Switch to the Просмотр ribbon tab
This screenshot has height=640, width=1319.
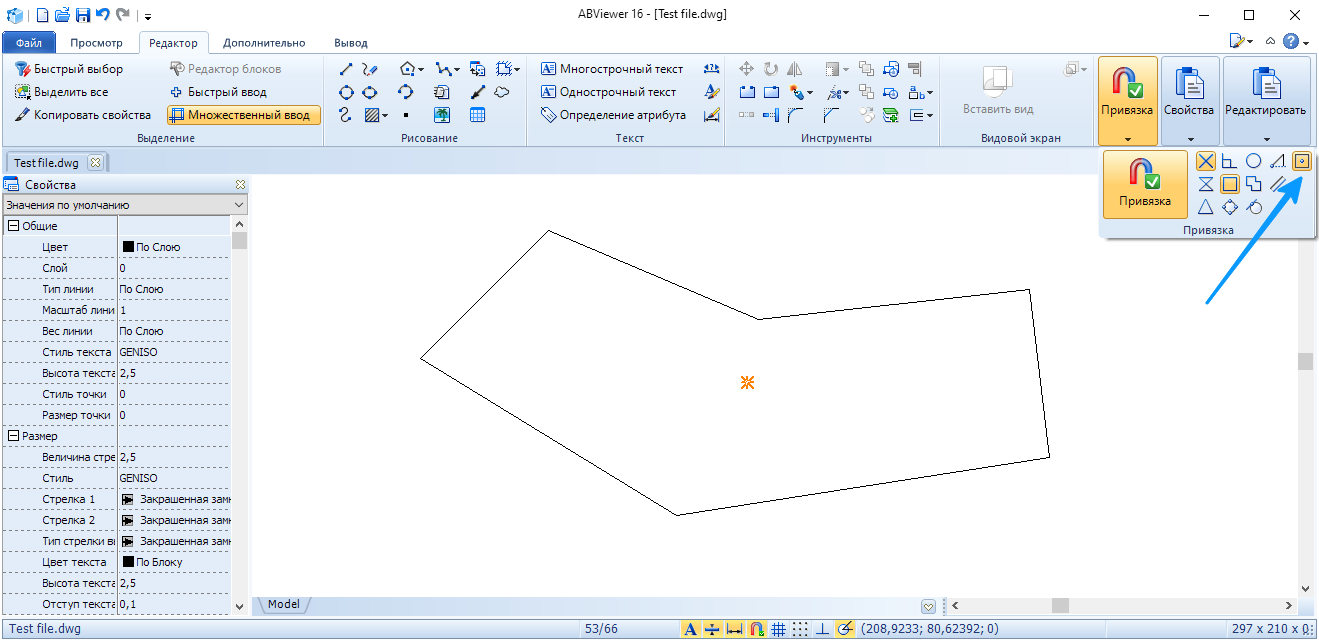(96, 43)
